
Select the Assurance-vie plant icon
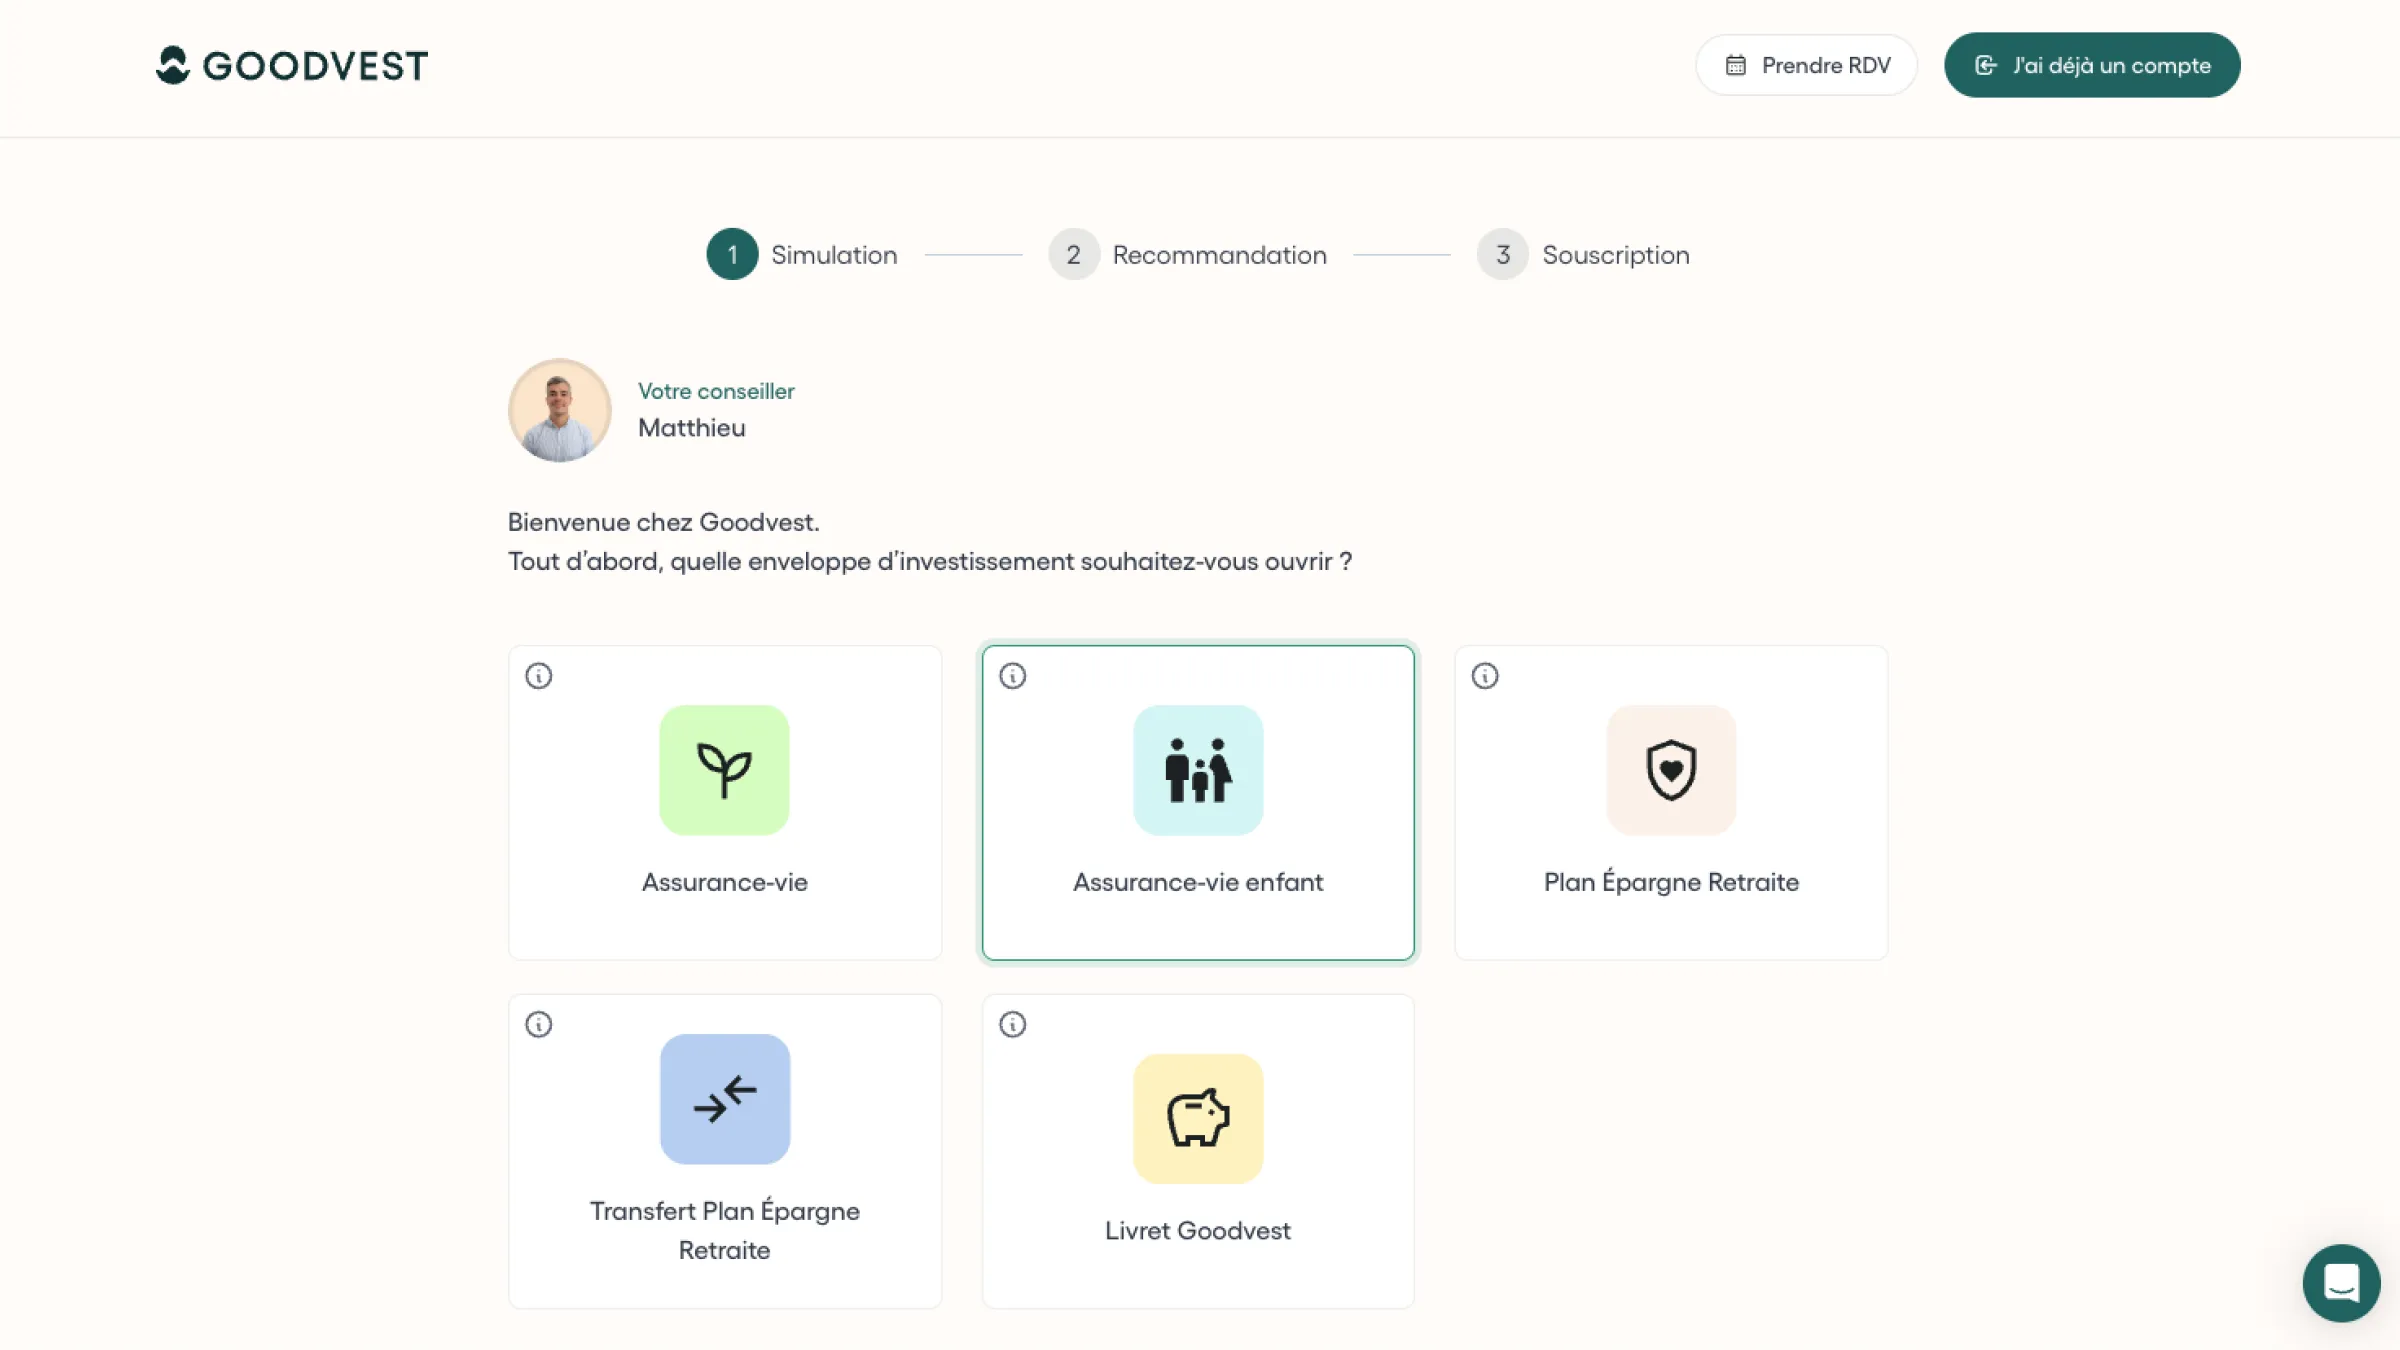click(724, 770)
